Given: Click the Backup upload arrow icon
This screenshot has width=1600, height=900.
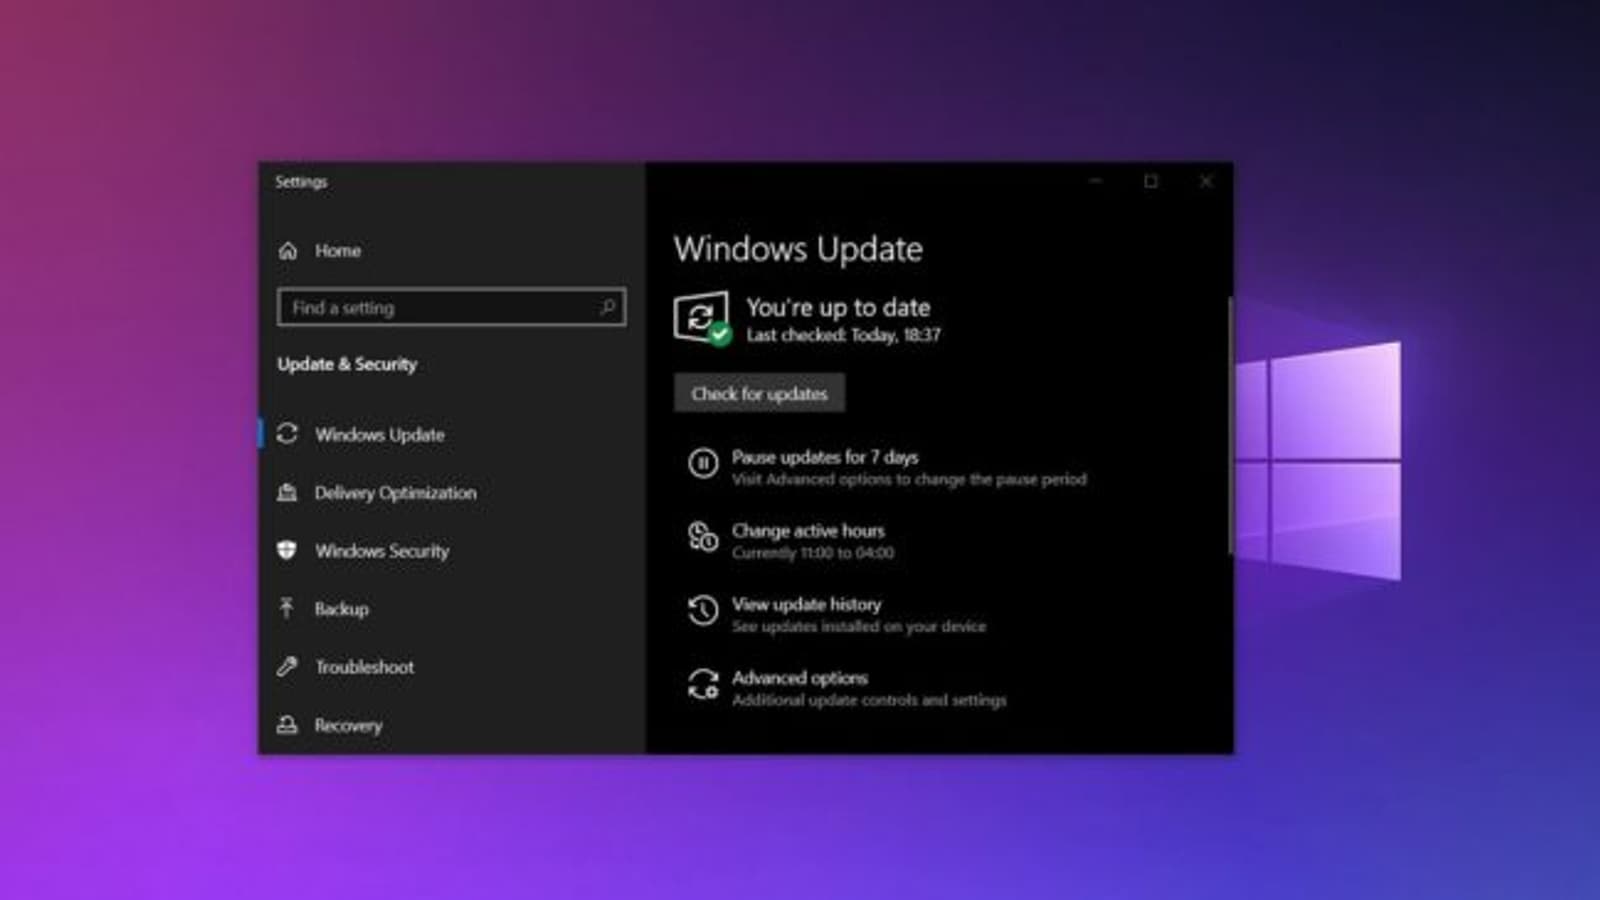Looking at the screenshot, I should click(x=287, y=608).
